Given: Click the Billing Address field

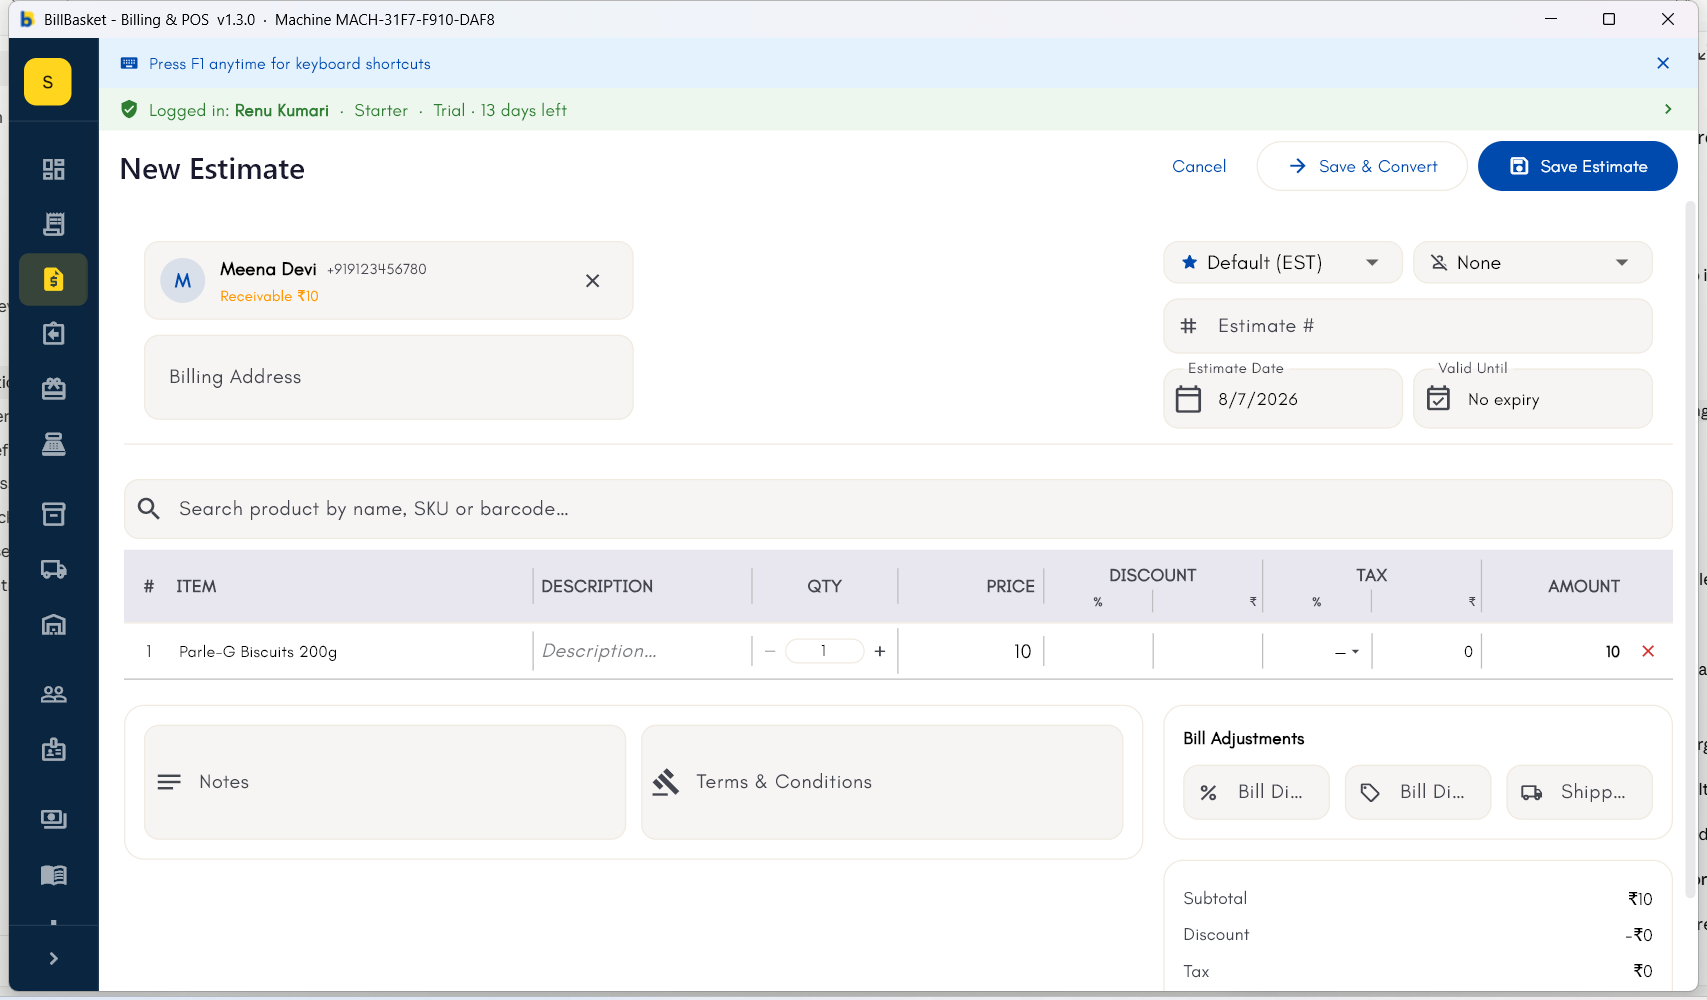Looking at the screenshot, I should 389,377.
